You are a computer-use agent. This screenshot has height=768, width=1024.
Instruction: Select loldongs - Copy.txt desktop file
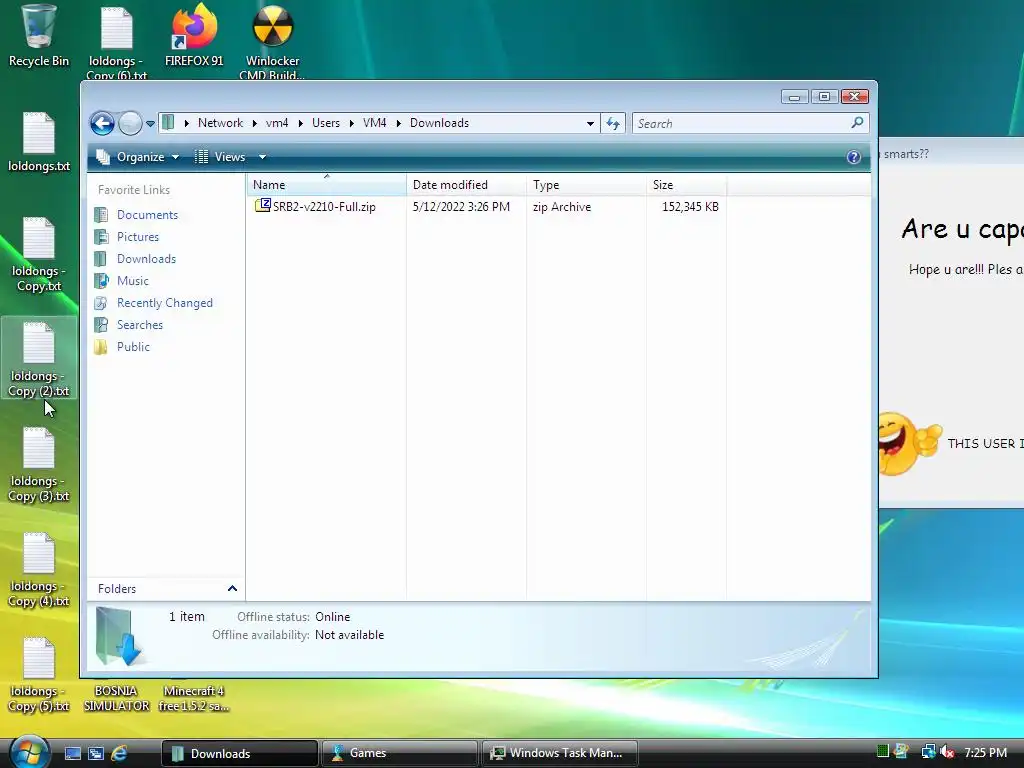[x=39, y=255]
